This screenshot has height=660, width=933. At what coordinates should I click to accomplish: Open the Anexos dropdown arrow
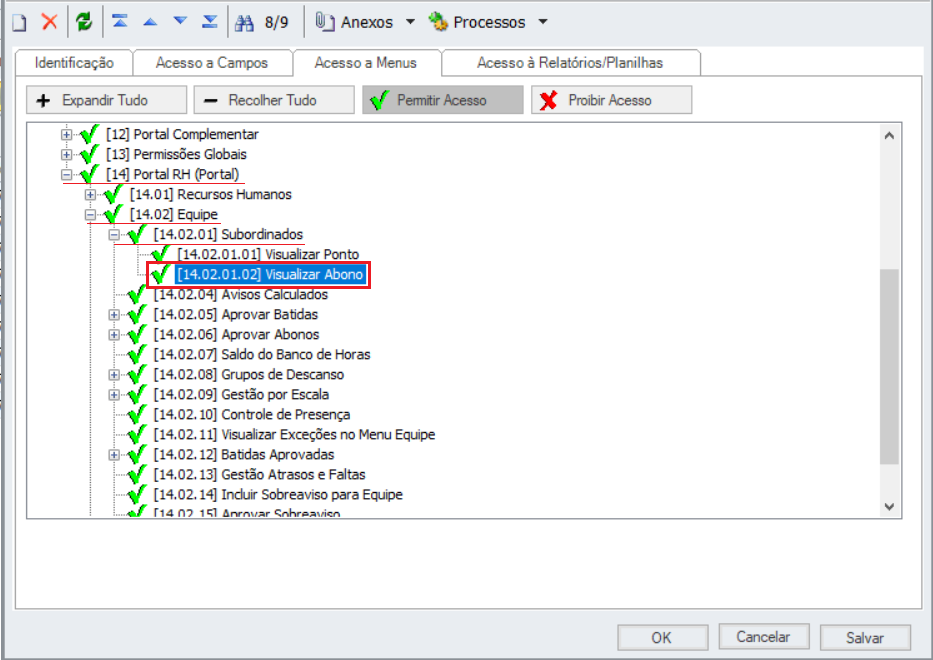410,22
